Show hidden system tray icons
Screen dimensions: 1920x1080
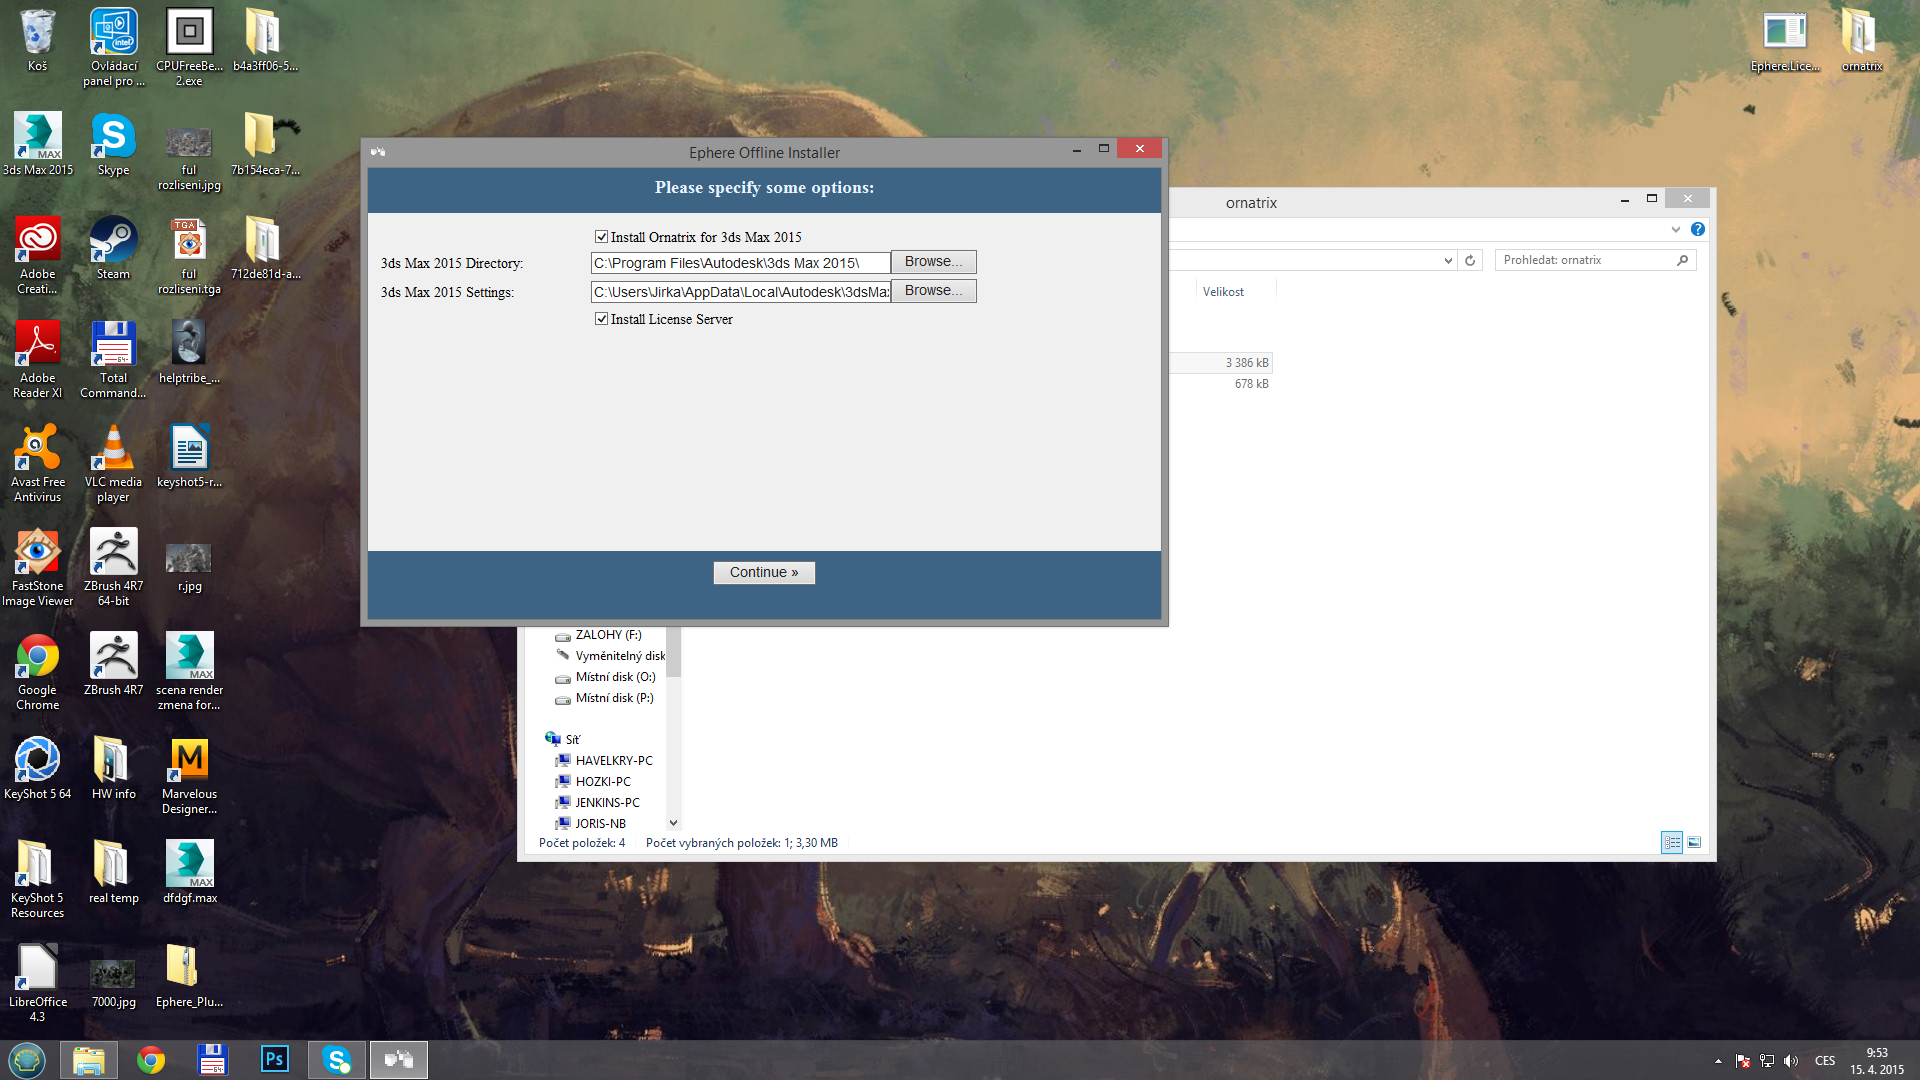[x=1718, y=1061]
